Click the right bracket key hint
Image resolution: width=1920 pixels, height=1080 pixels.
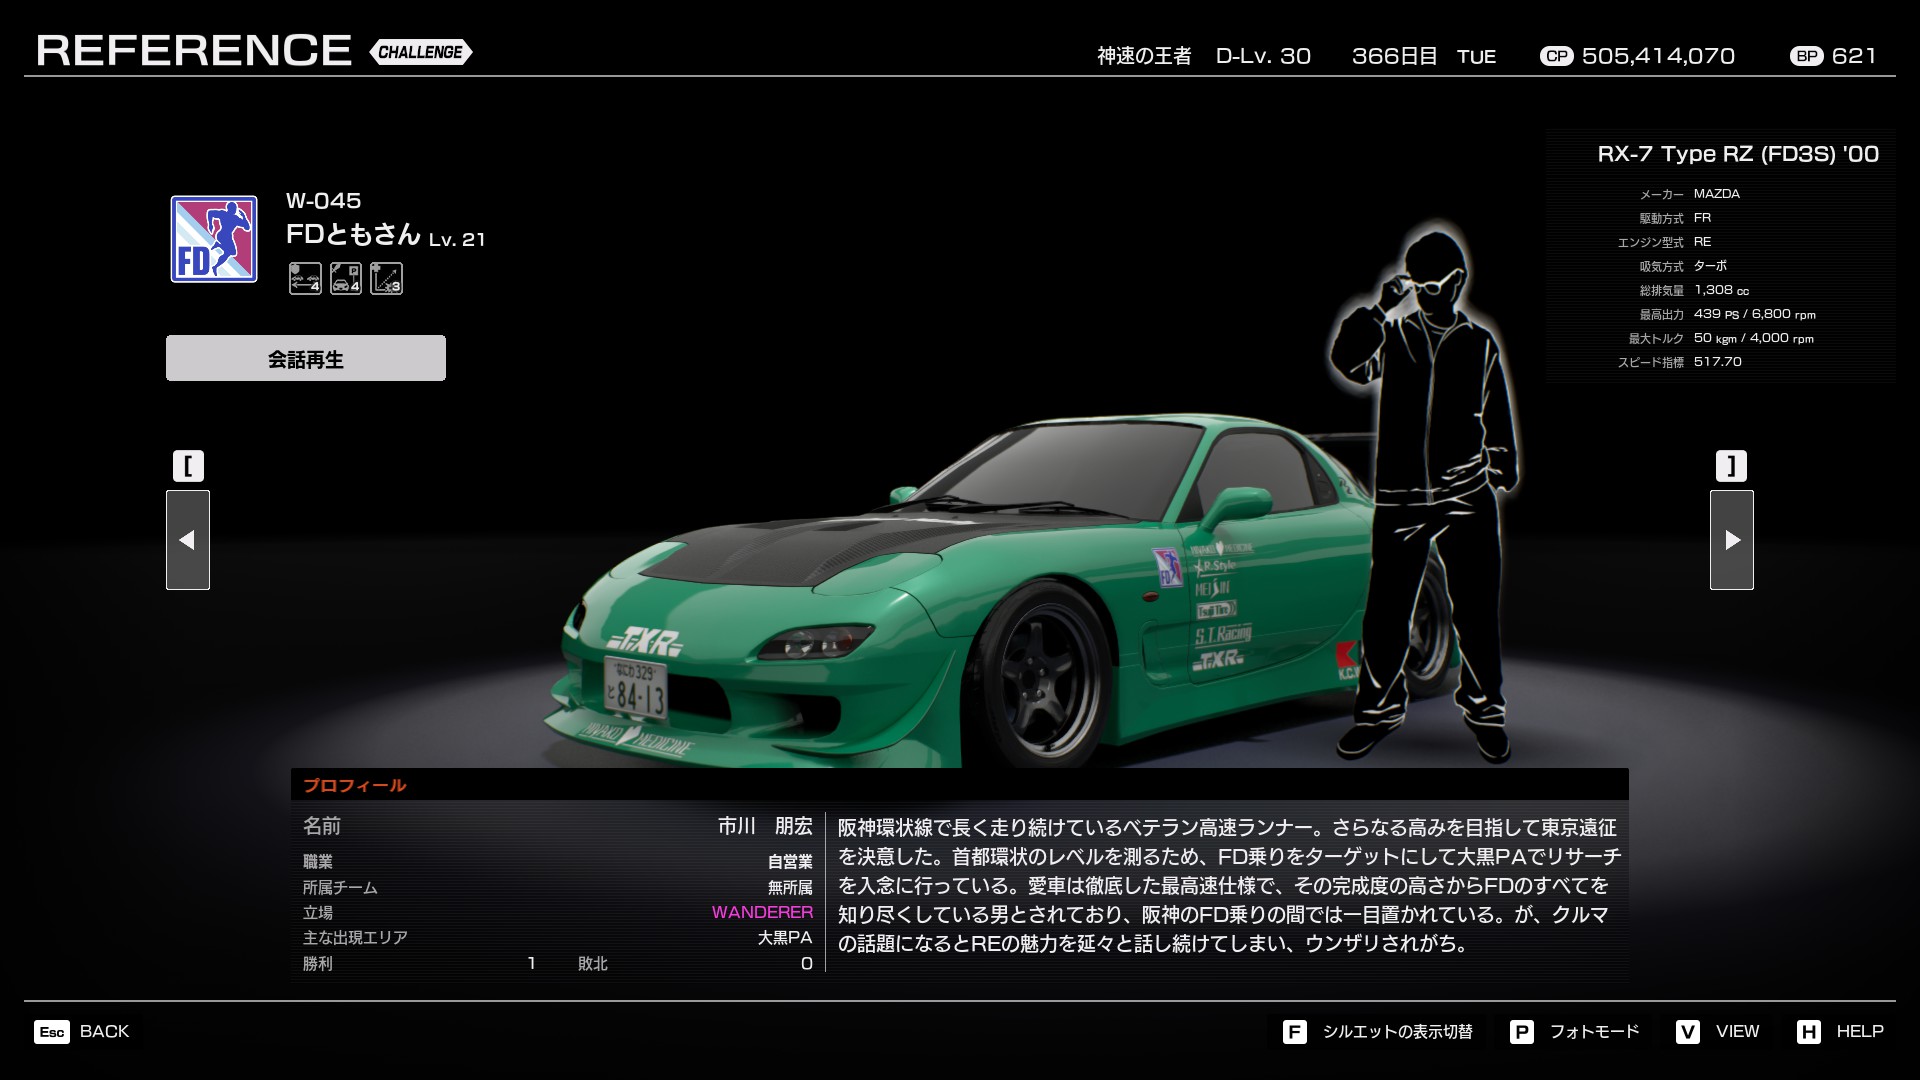[x=1731, y=466]
